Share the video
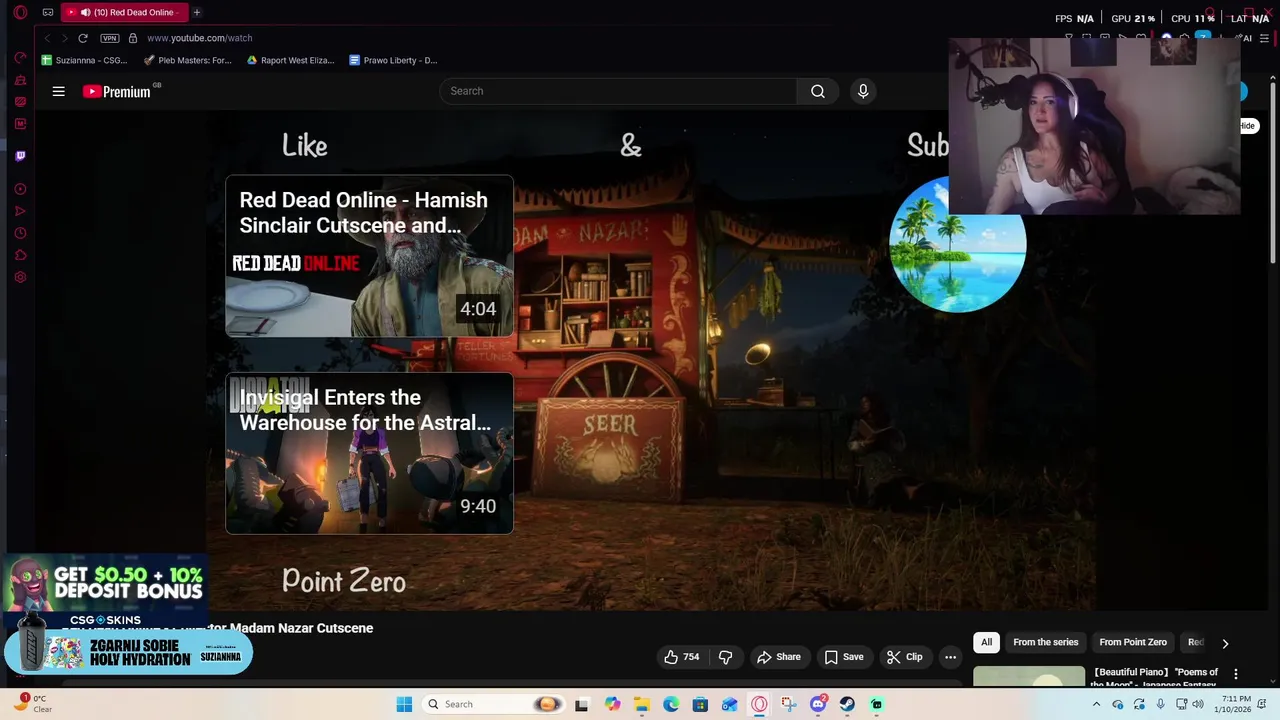This screenshot has width=1280, height=720. click(x=778, y=657)
